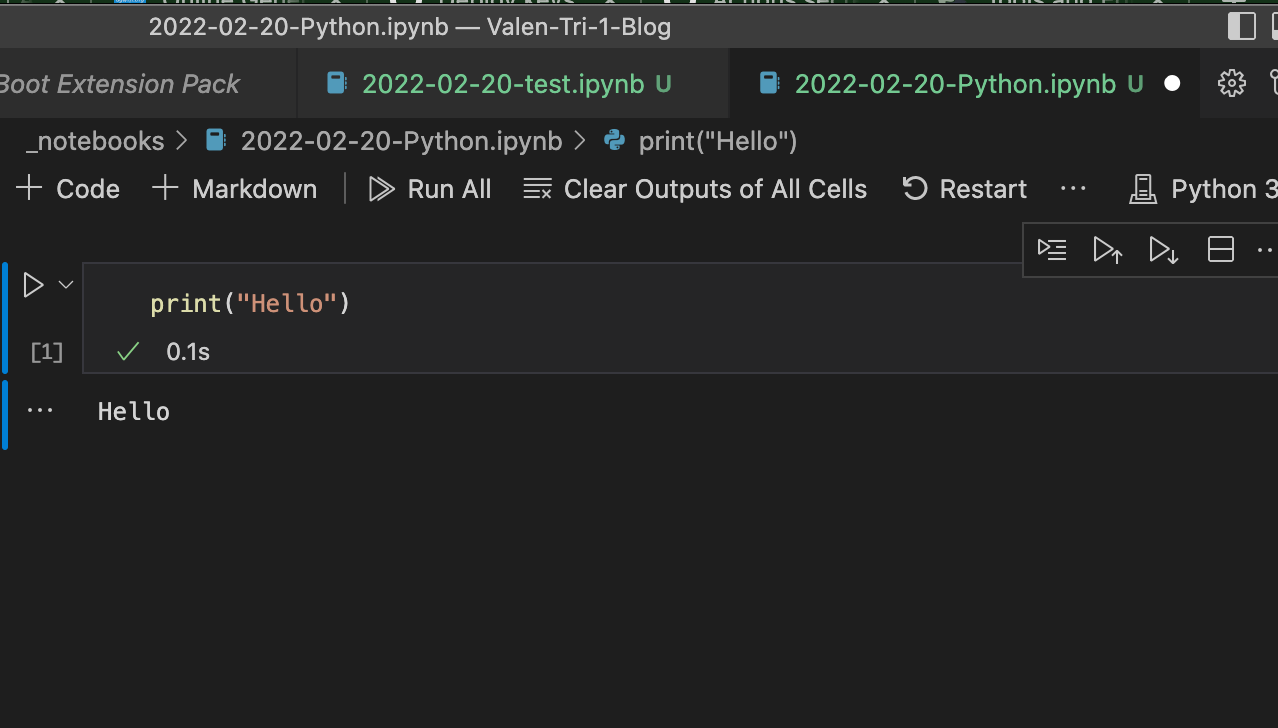Click Run All in notebook toolbar
The image size is (1278, 728).
(x=430, y=189)
